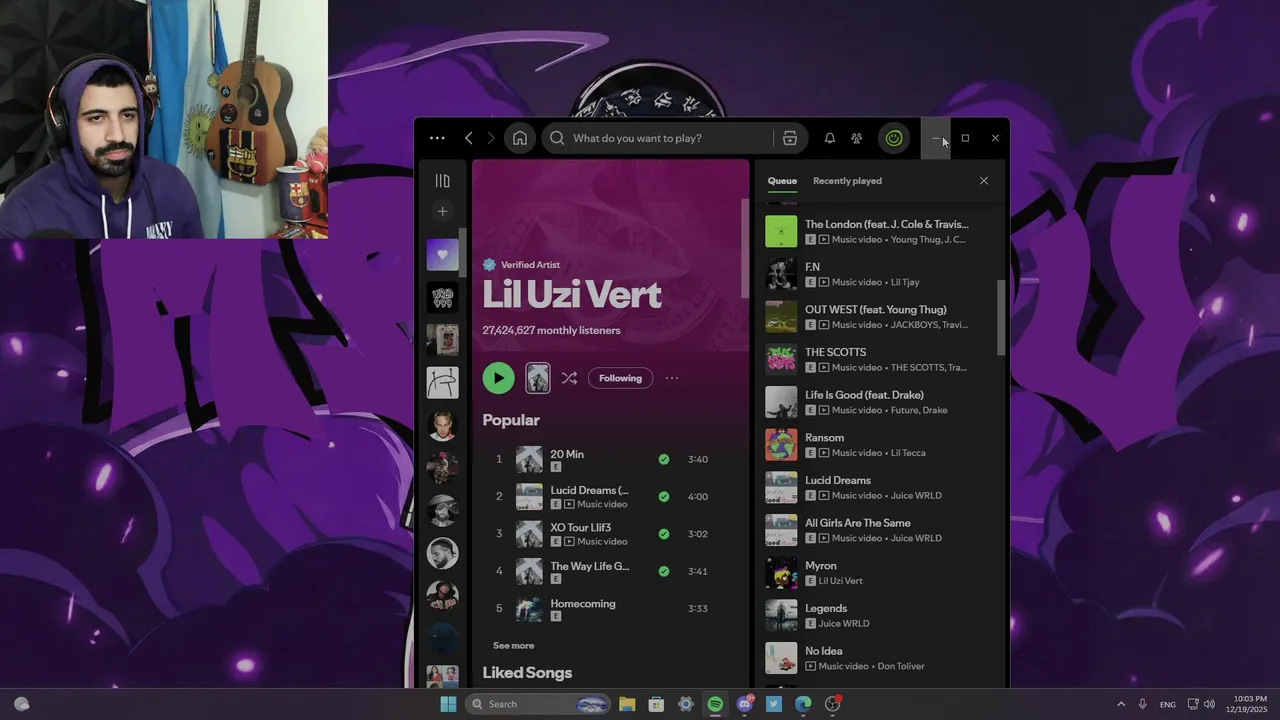Play Lil Uzi Vert with the green play button
1280x720 pixels.
(498, 378)
